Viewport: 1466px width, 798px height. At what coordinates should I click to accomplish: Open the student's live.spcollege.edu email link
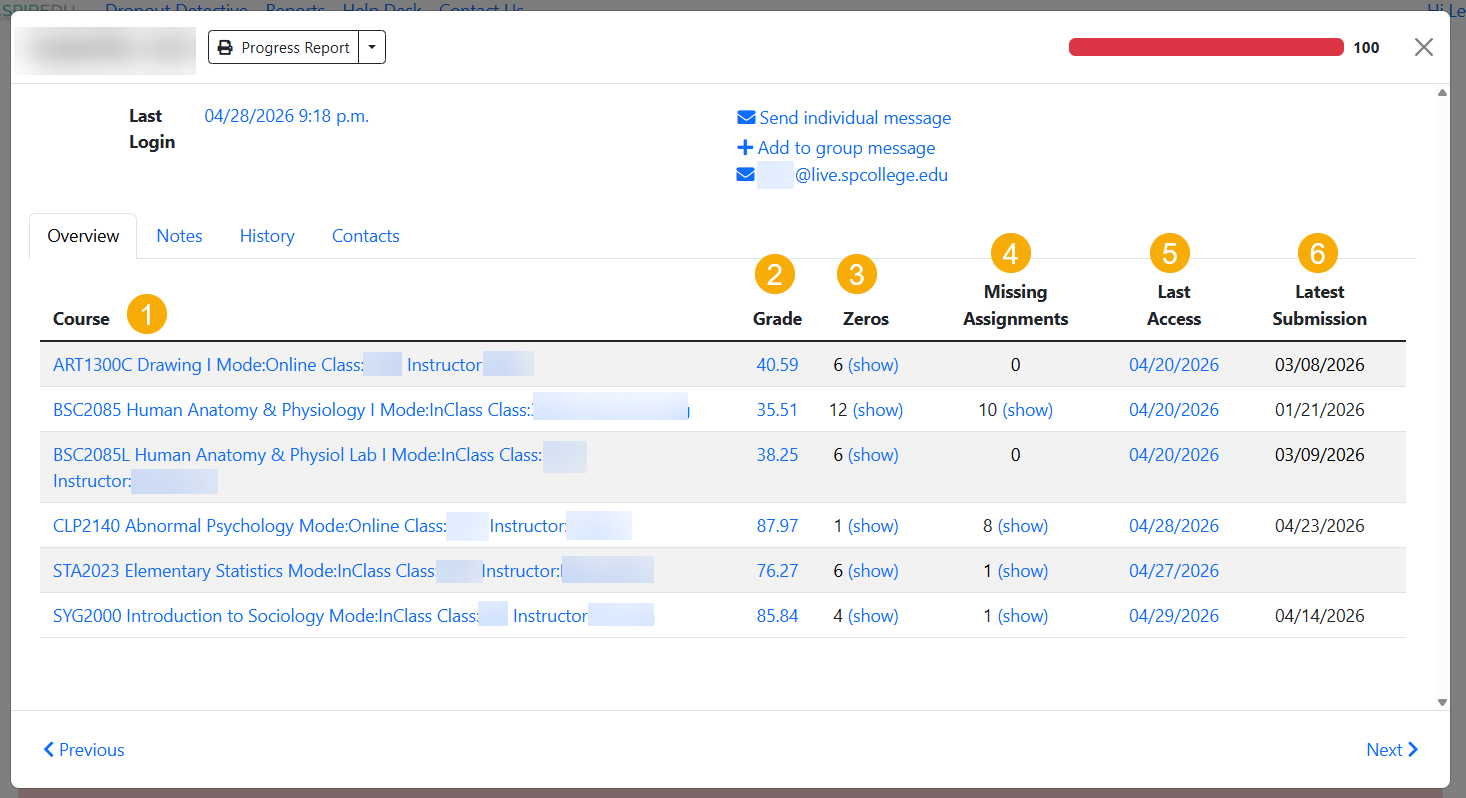[842, 175]
